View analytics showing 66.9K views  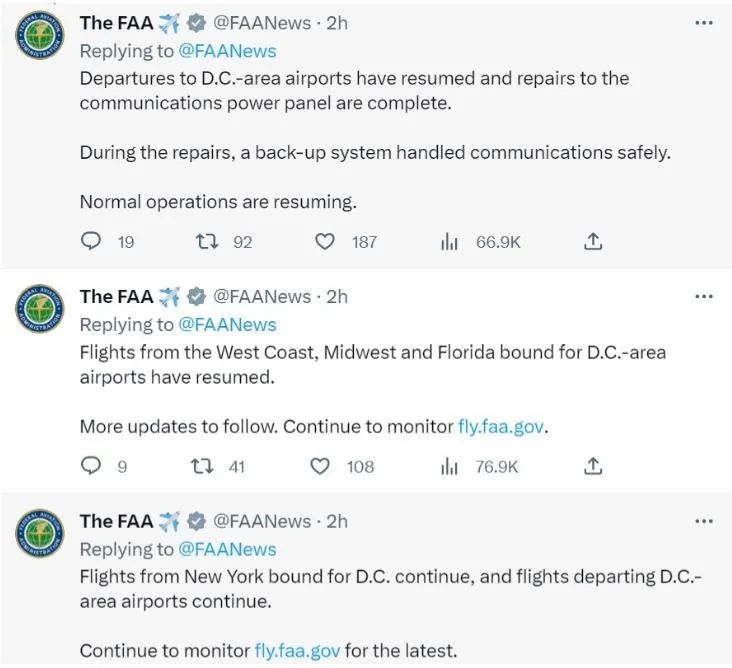click(x=450, y=241)
